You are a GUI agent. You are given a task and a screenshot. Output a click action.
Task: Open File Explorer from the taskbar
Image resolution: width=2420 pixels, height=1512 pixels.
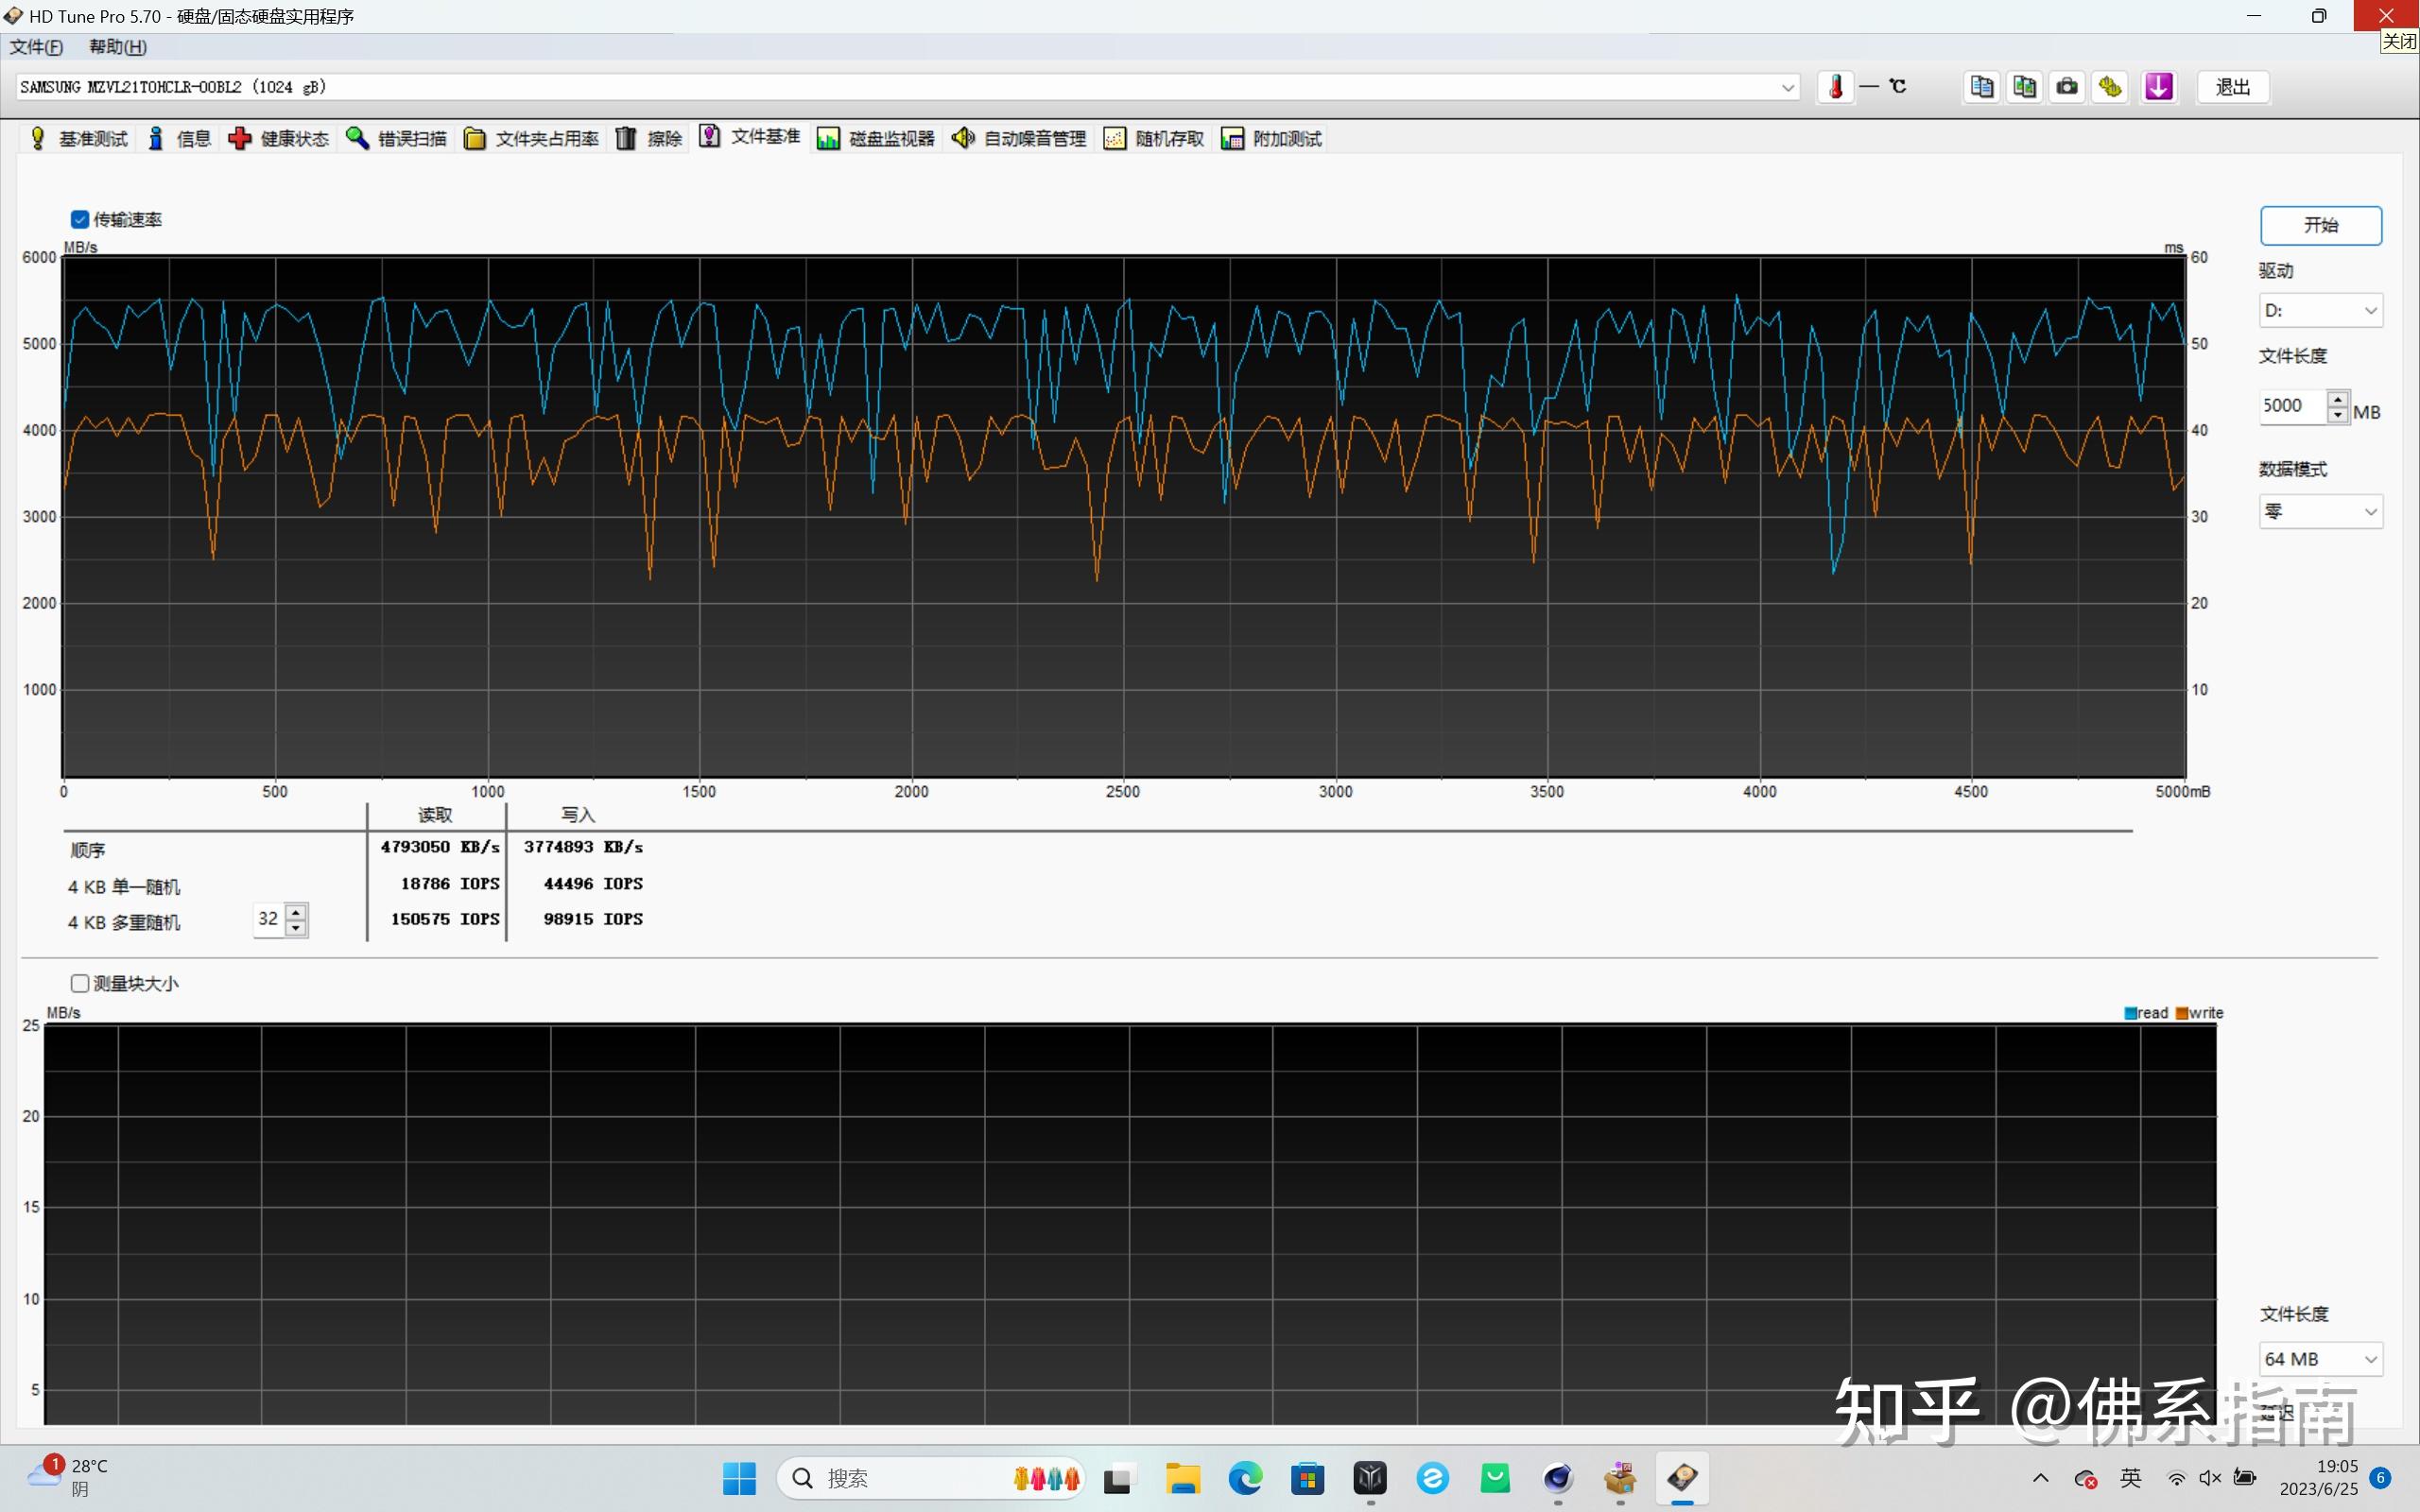(1182, 1478)
